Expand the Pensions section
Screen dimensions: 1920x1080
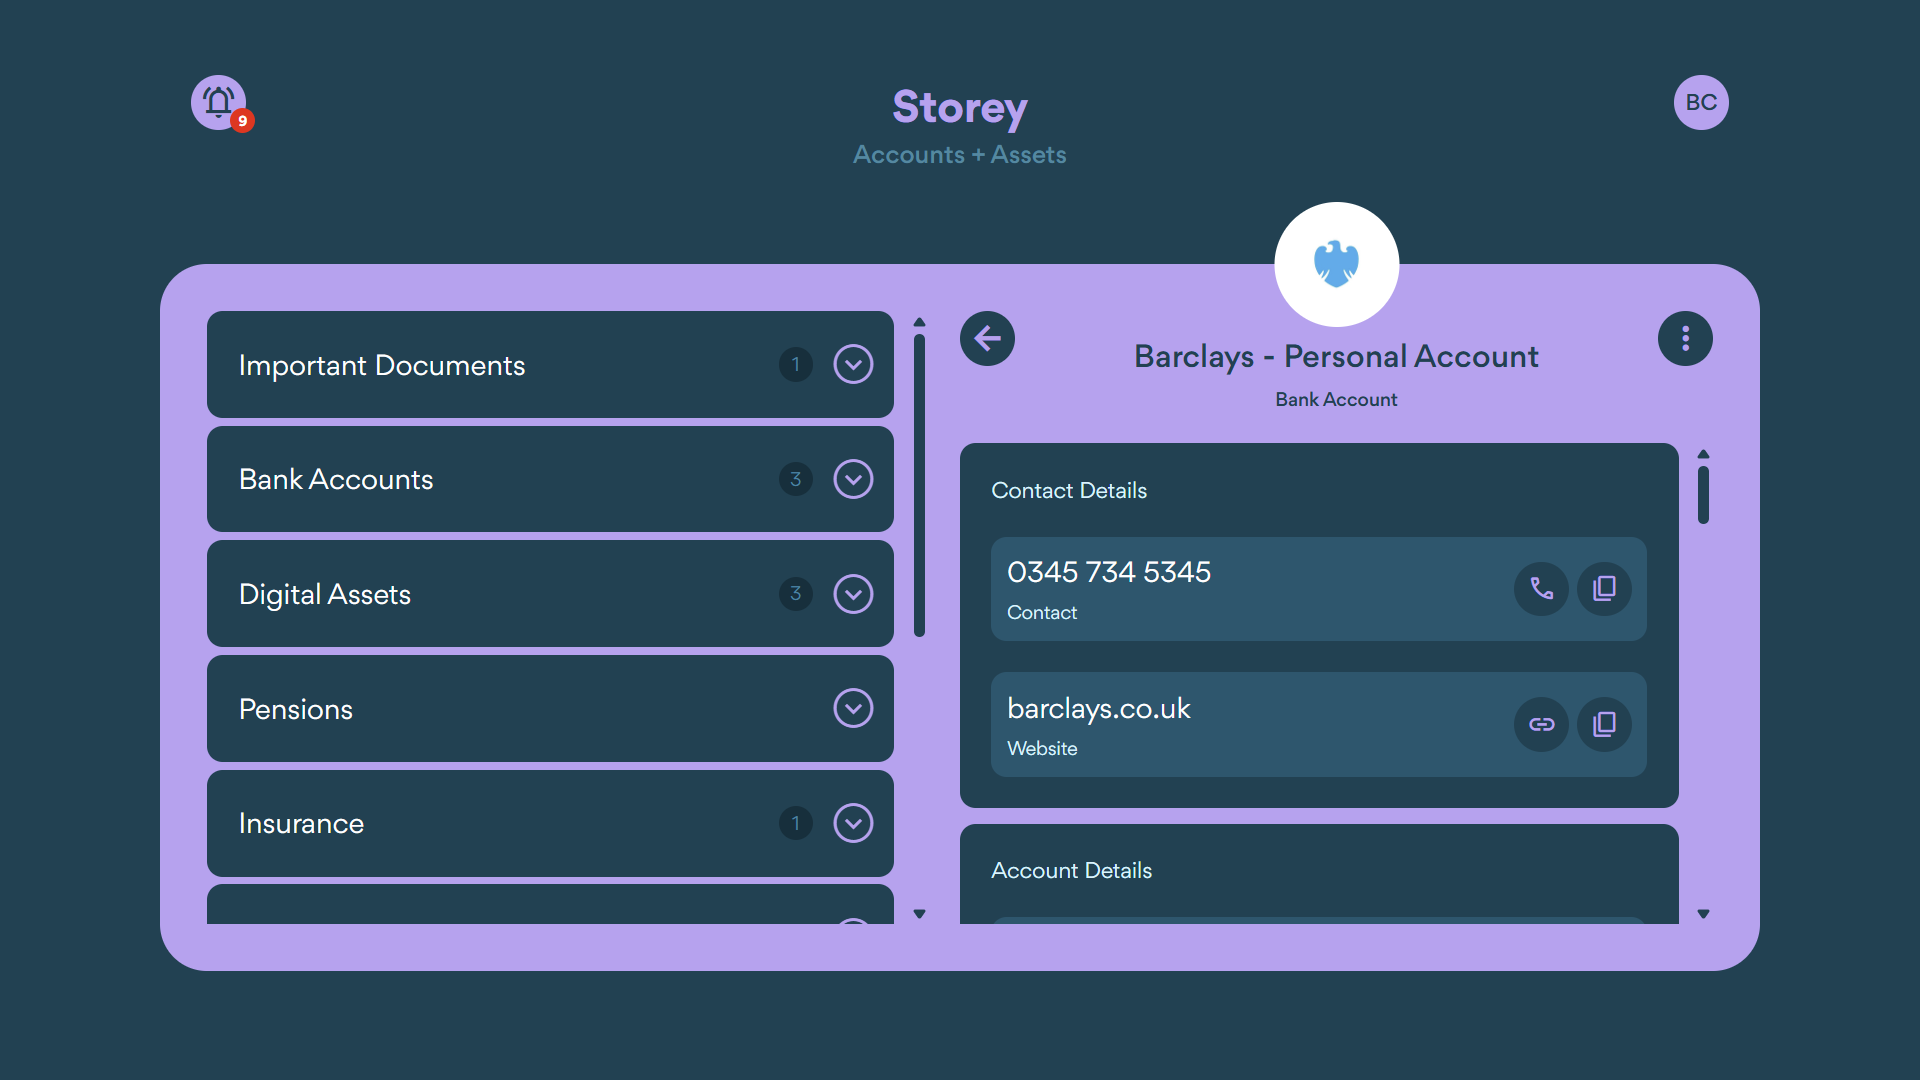point(853,708)
